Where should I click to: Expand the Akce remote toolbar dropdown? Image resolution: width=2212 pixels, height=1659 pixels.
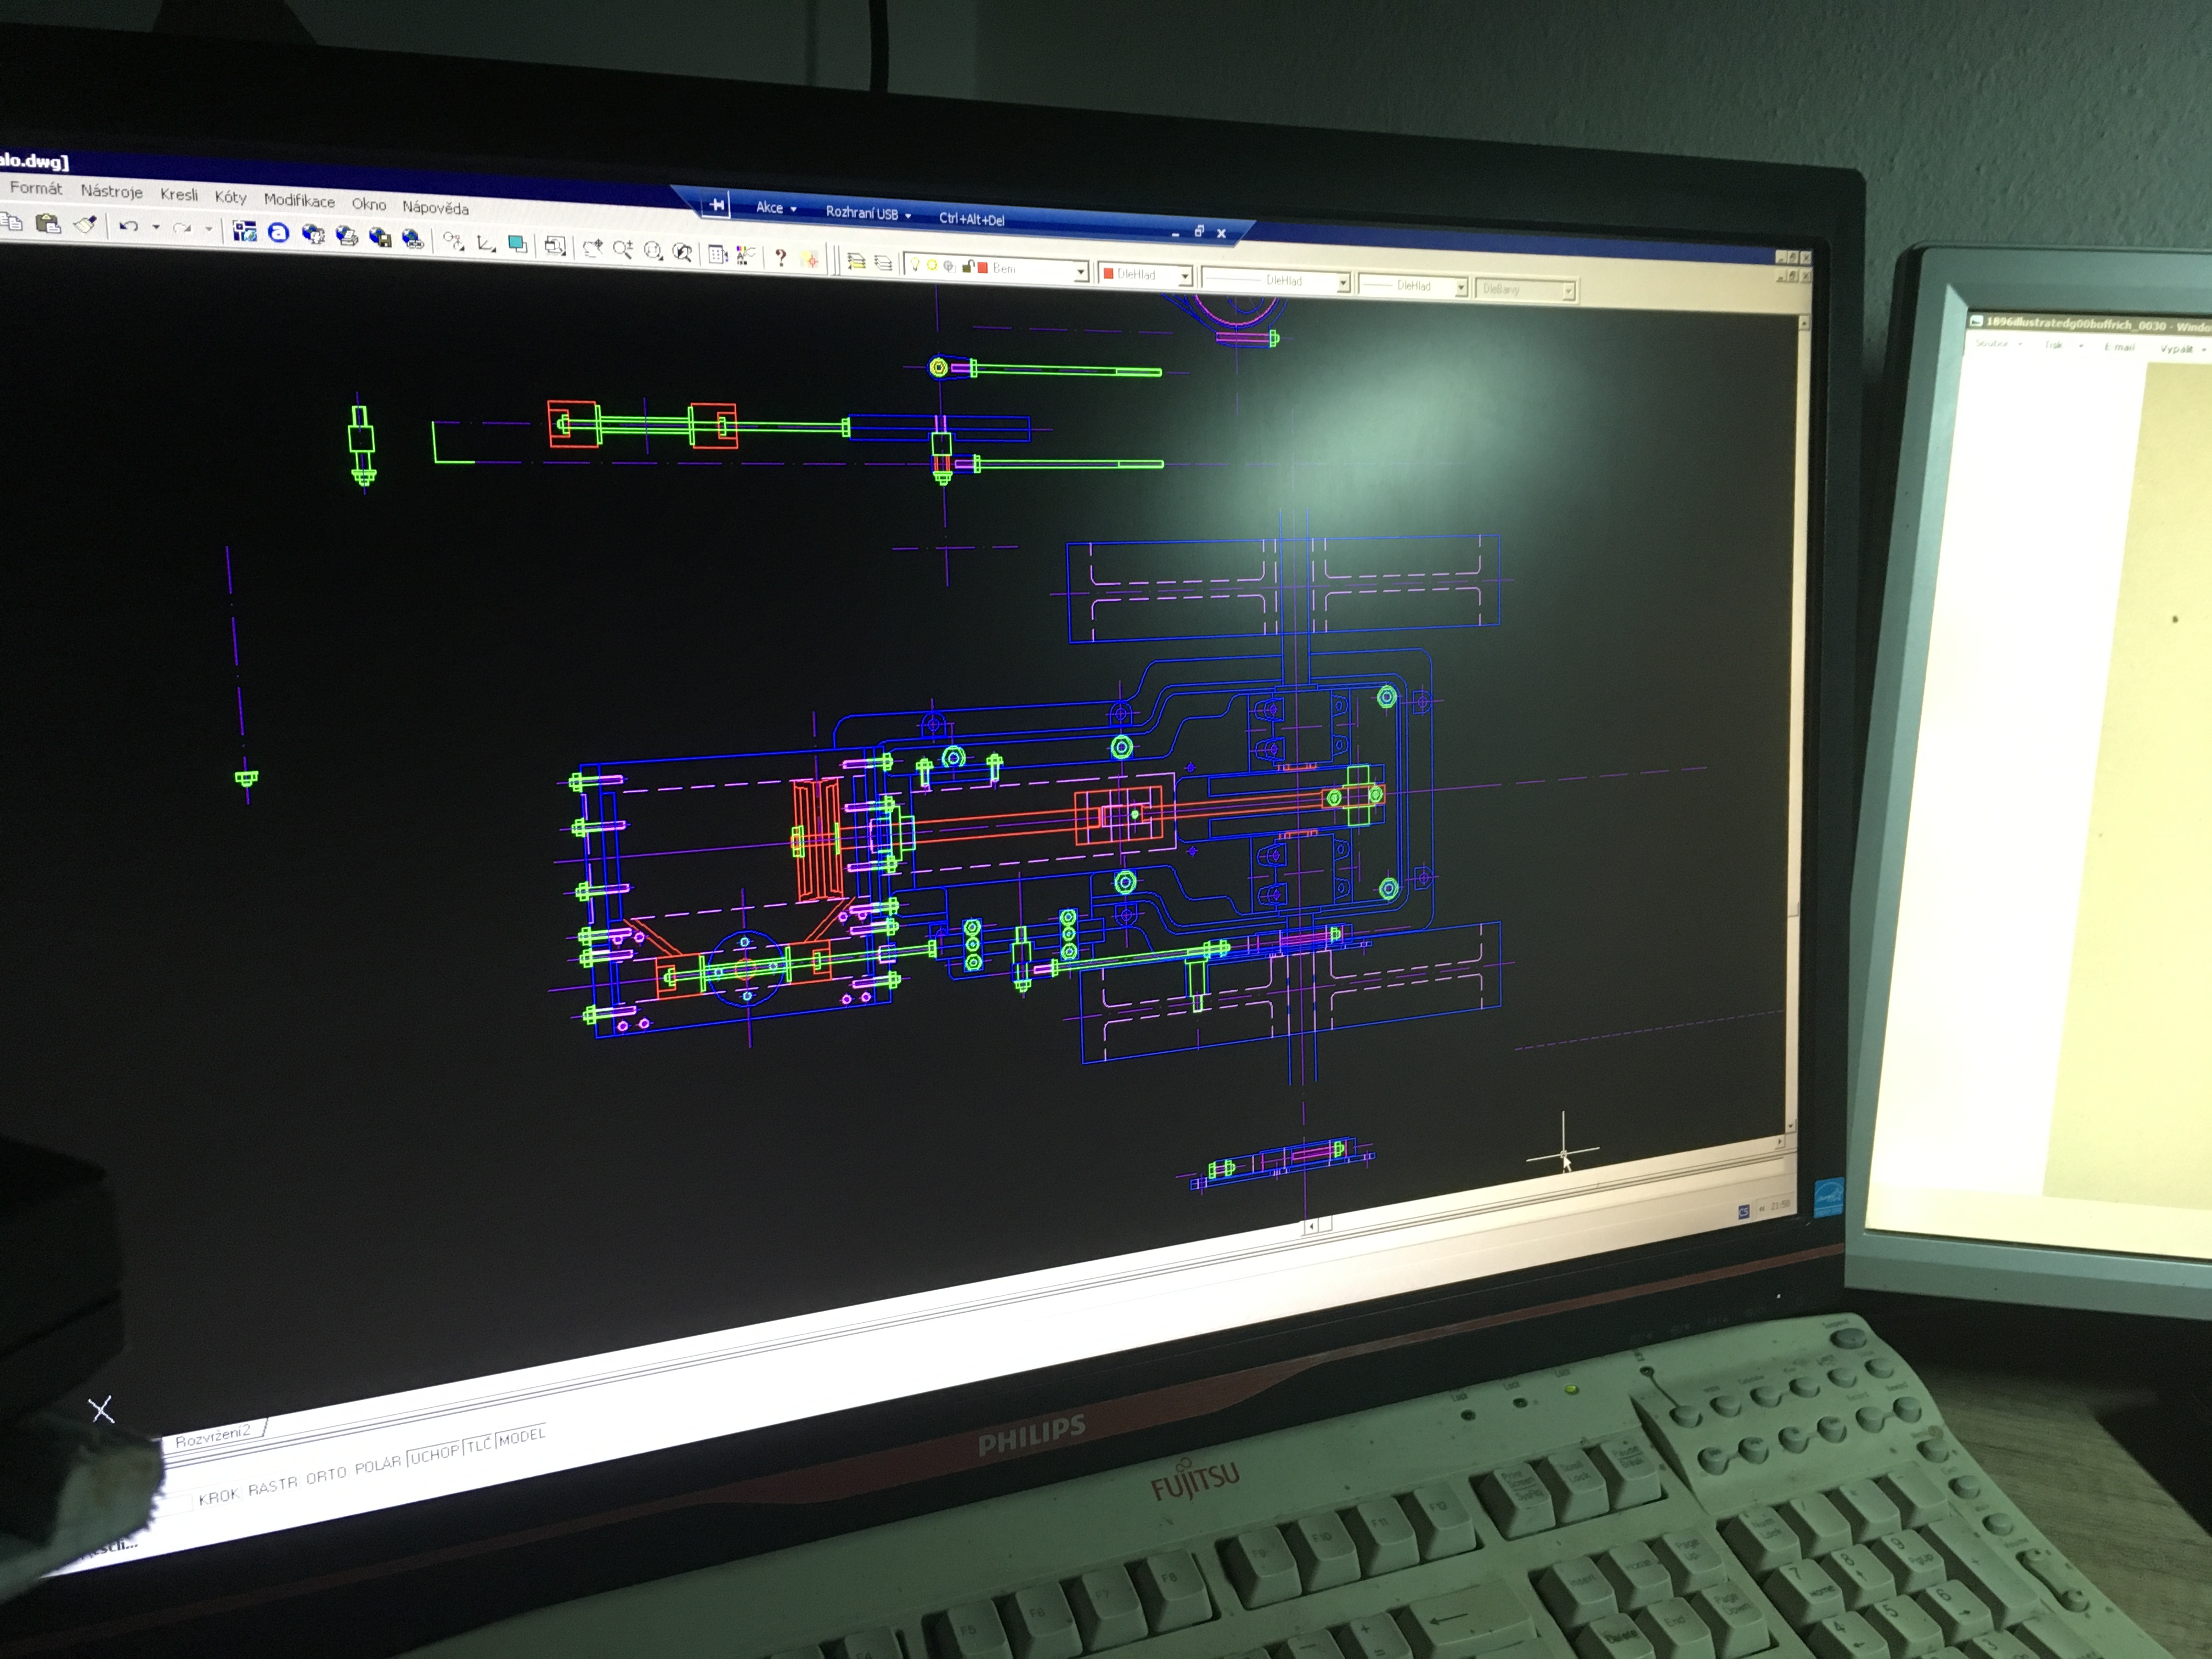point(776,208)
